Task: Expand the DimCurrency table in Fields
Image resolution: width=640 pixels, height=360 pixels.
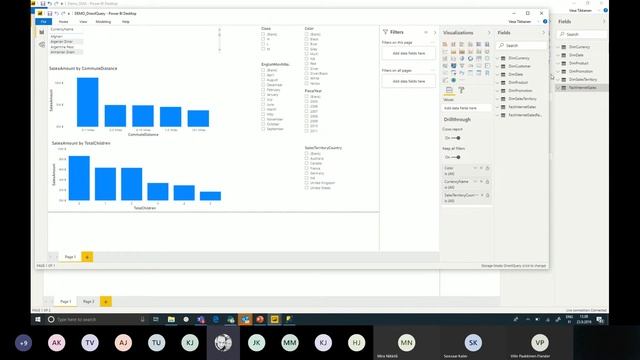Action: 498,58
